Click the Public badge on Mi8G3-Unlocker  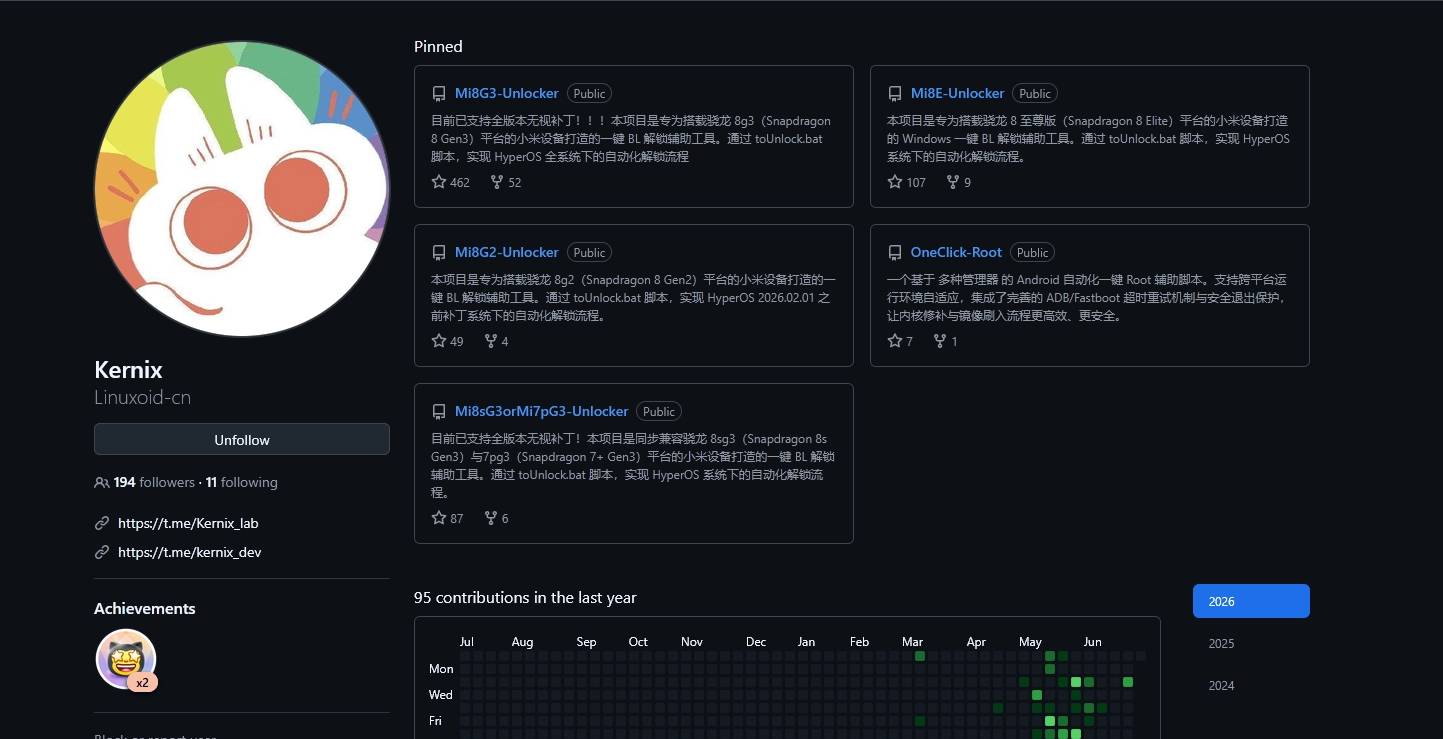[x=589, y=94]
